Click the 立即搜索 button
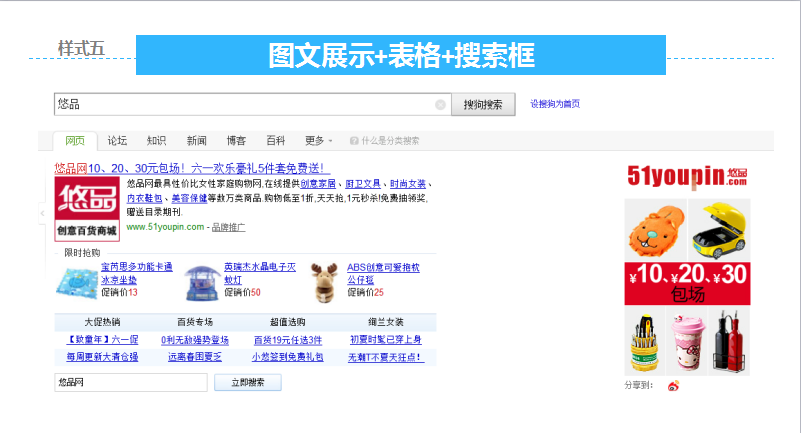This screenshot has height=433, width=801. pyautogui.click(x=248, y=382)
